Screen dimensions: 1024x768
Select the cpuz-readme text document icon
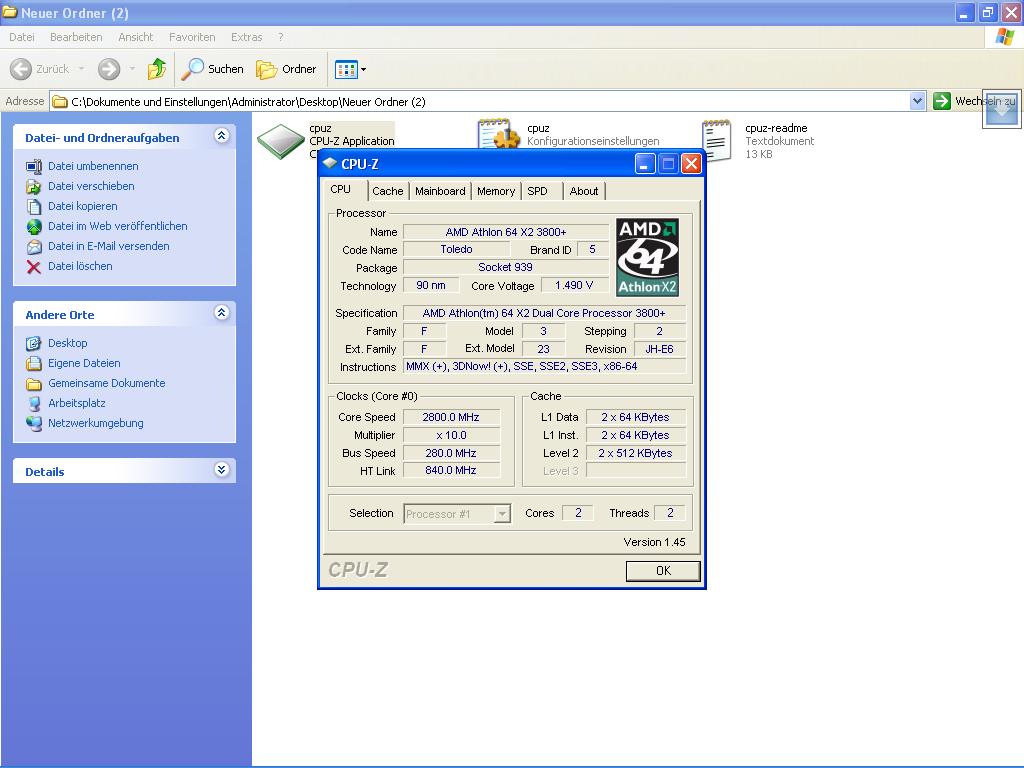[717, 140]
